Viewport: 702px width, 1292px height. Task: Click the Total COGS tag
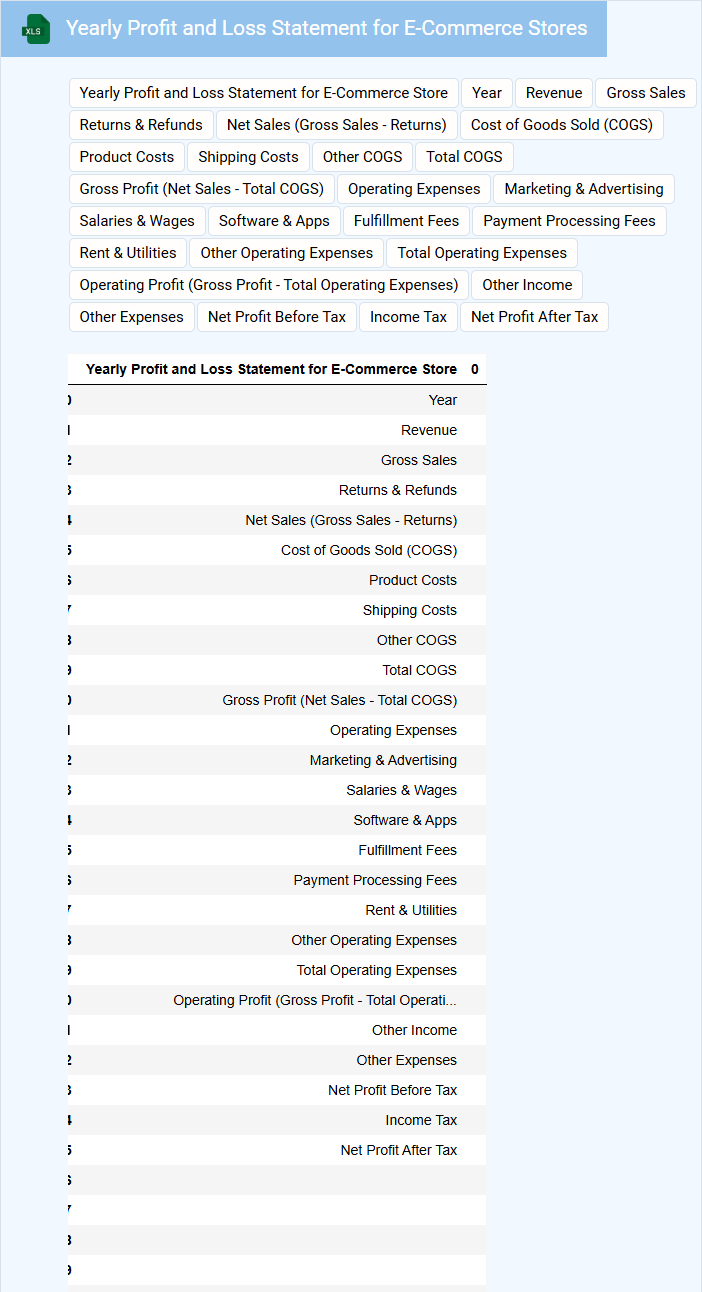tap(465, 157)
